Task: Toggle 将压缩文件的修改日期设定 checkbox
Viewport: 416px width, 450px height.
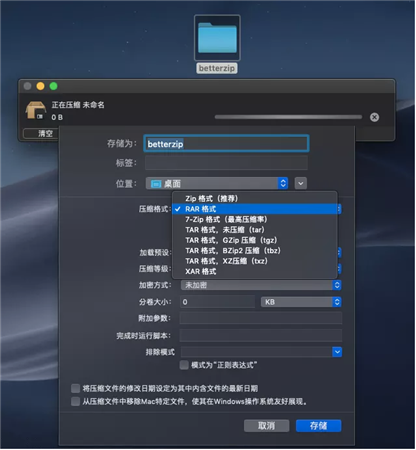Action: coord(75,388)
